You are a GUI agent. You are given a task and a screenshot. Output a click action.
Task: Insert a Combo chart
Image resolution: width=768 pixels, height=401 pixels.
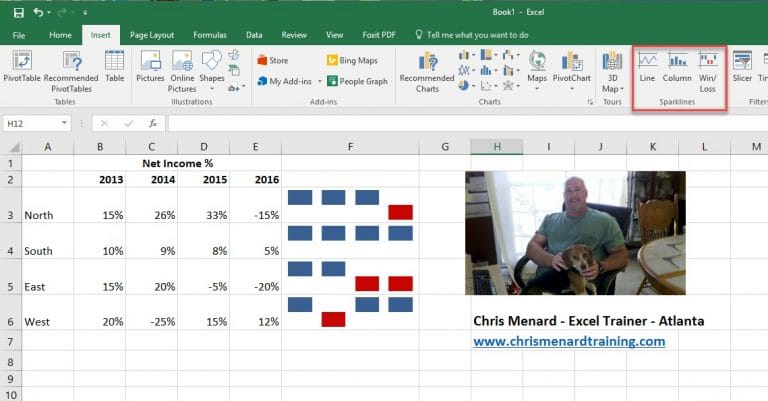510,71
